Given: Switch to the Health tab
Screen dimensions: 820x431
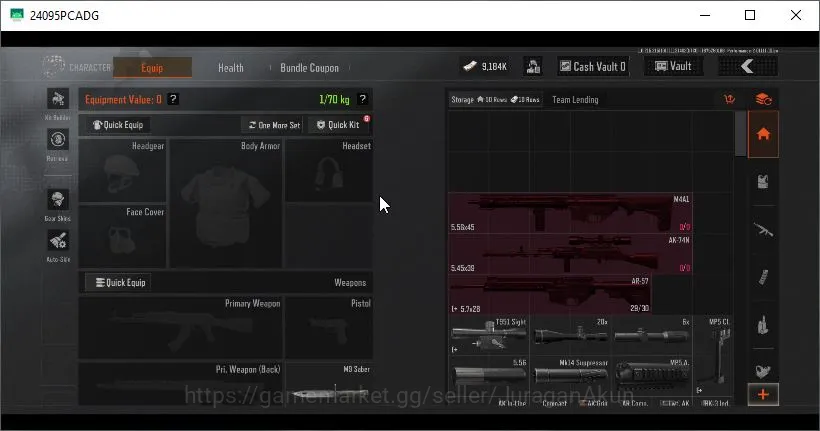Looking at the screenshot, I should tap(231, 68).
